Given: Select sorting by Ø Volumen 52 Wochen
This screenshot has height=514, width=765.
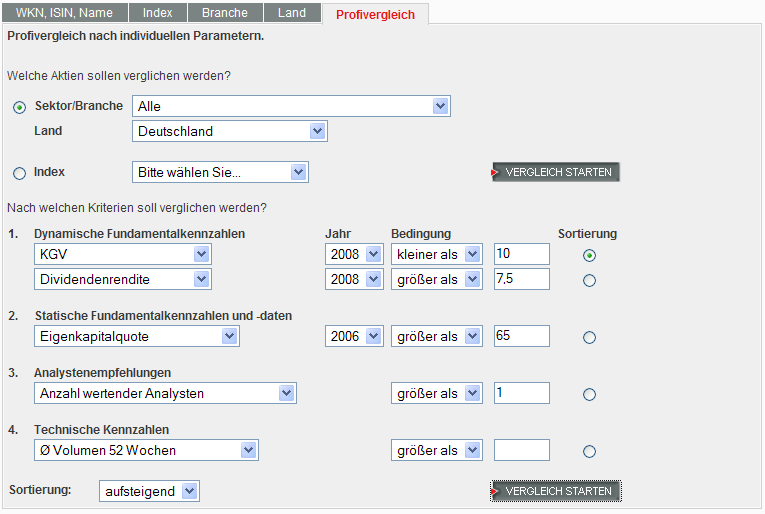Looking at the screenshot, I should point(589,451).
